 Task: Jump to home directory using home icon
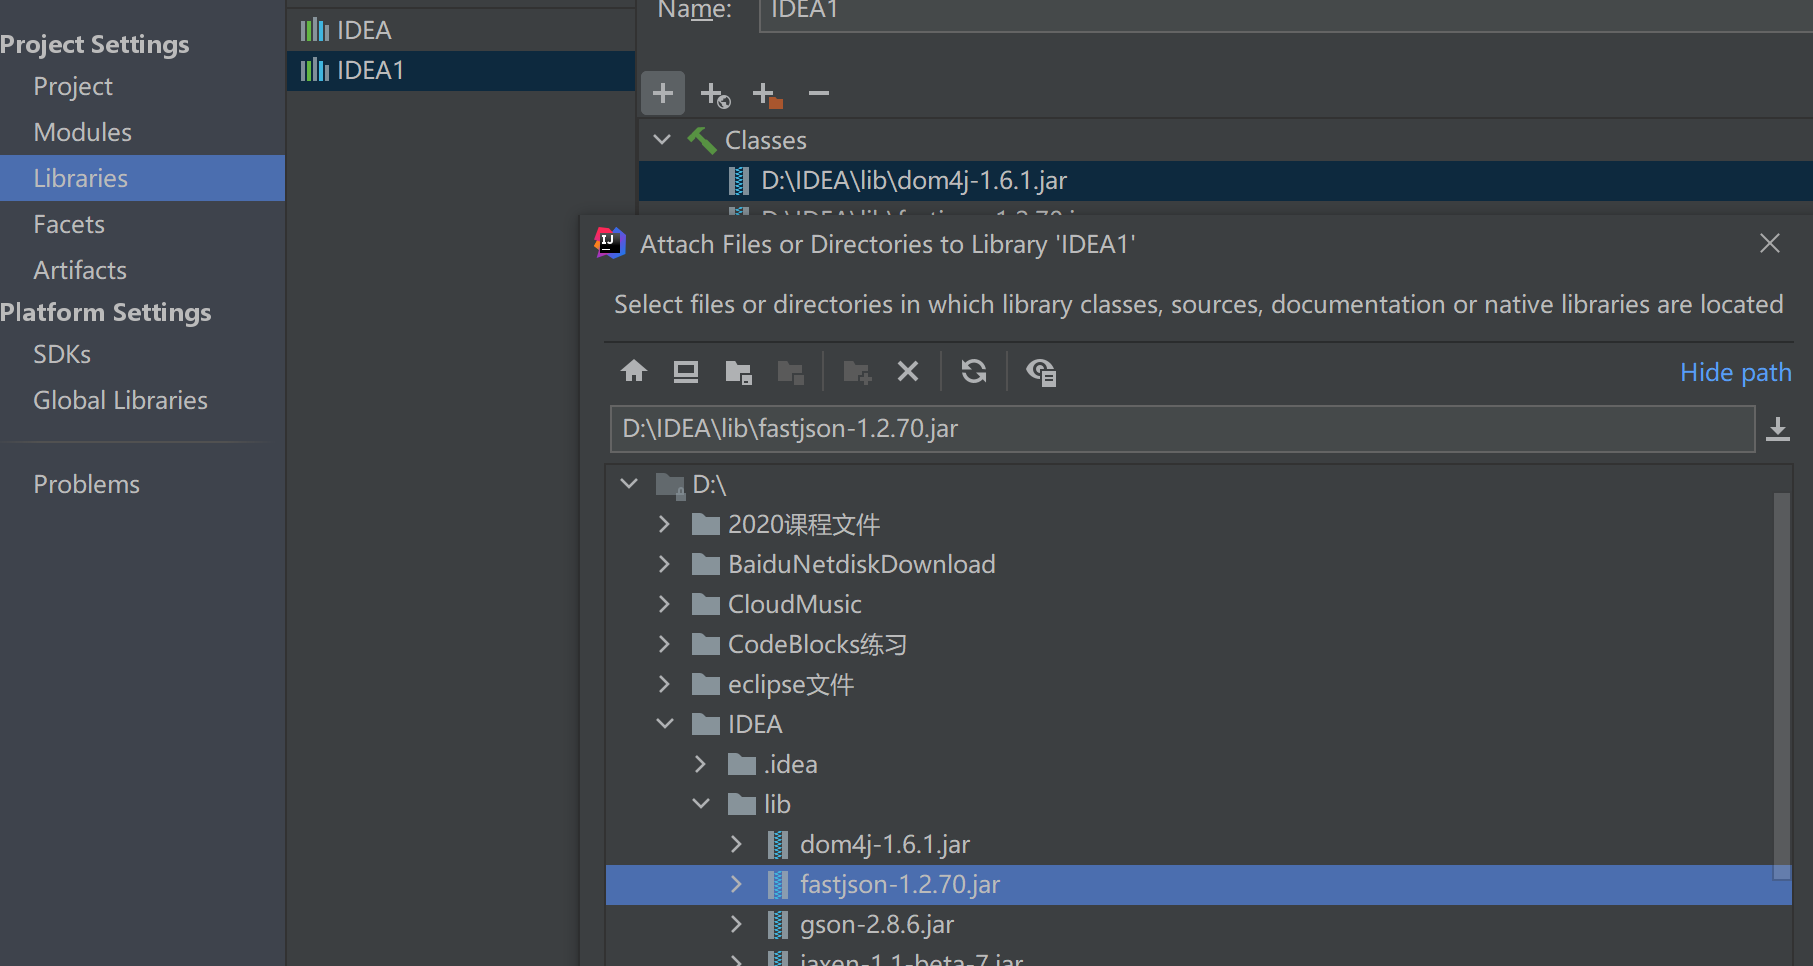pyautogui.click(x=634, y=371)
